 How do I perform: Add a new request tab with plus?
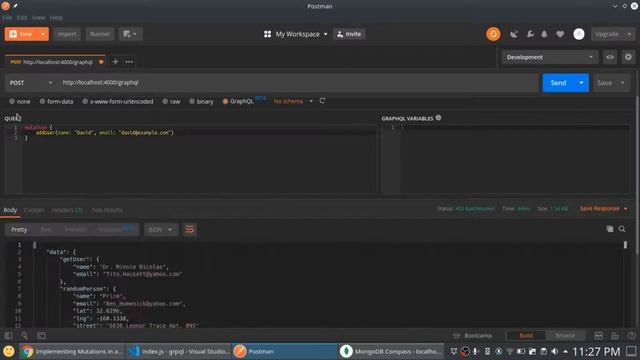coord(116,62)
